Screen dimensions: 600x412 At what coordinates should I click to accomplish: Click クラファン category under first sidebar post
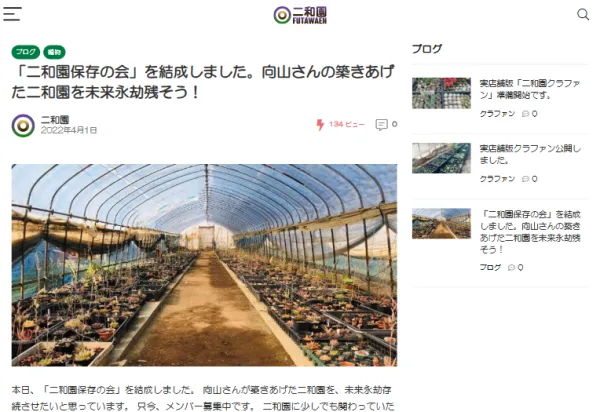[x=497, y=114]
